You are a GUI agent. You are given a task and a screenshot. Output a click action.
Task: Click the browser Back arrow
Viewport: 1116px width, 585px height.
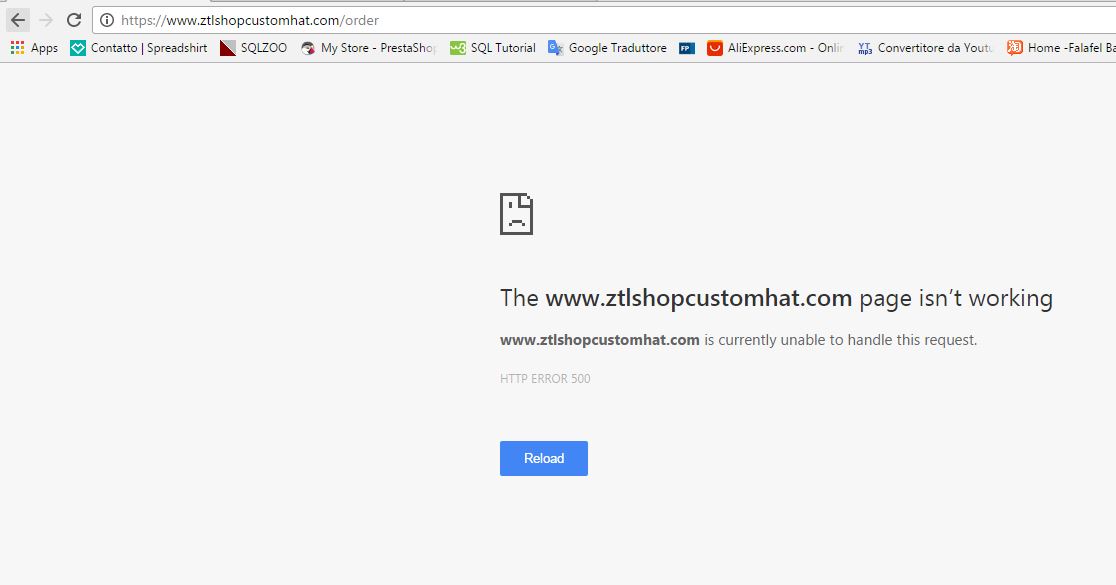tap(18, 20)
